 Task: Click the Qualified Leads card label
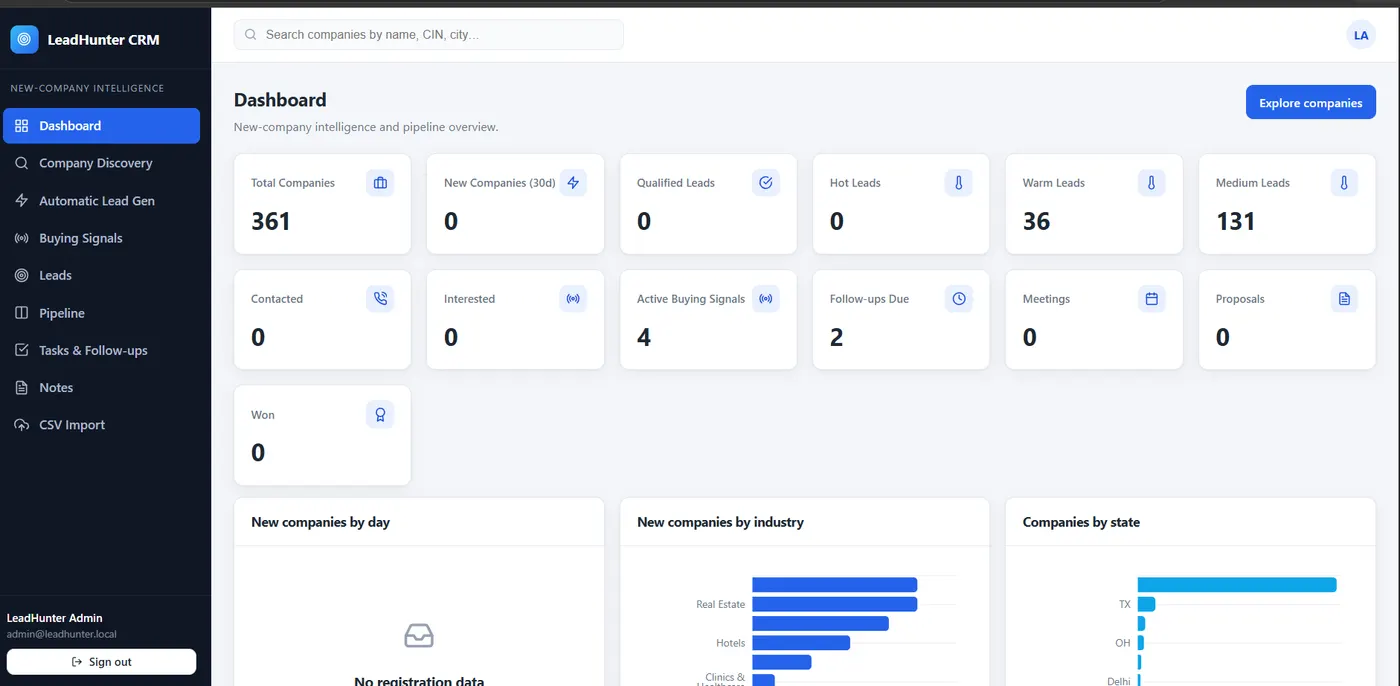tap(676, 183)
